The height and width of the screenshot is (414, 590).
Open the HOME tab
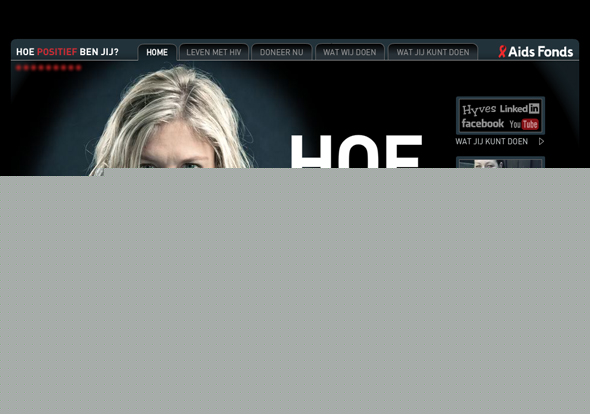157,52
